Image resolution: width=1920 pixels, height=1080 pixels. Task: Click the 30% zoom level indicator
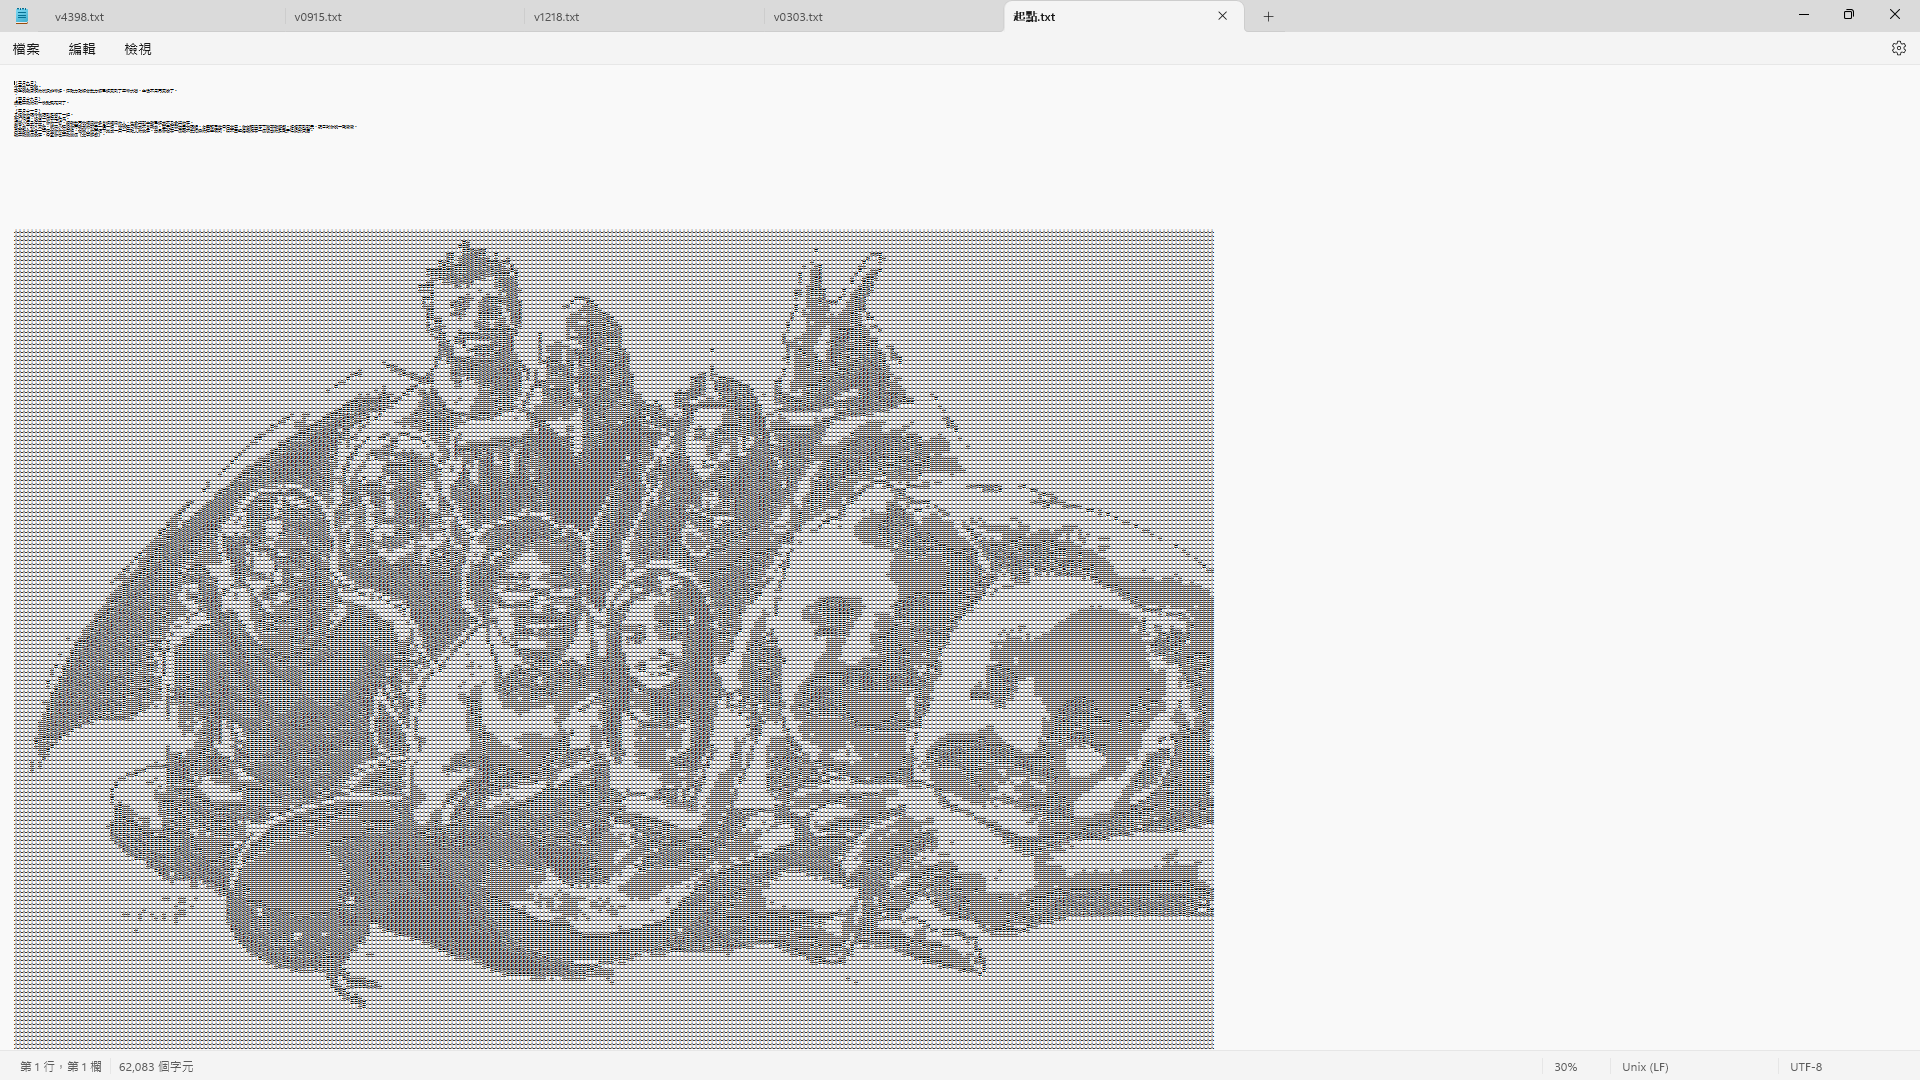click(x=1565, y=1067)
